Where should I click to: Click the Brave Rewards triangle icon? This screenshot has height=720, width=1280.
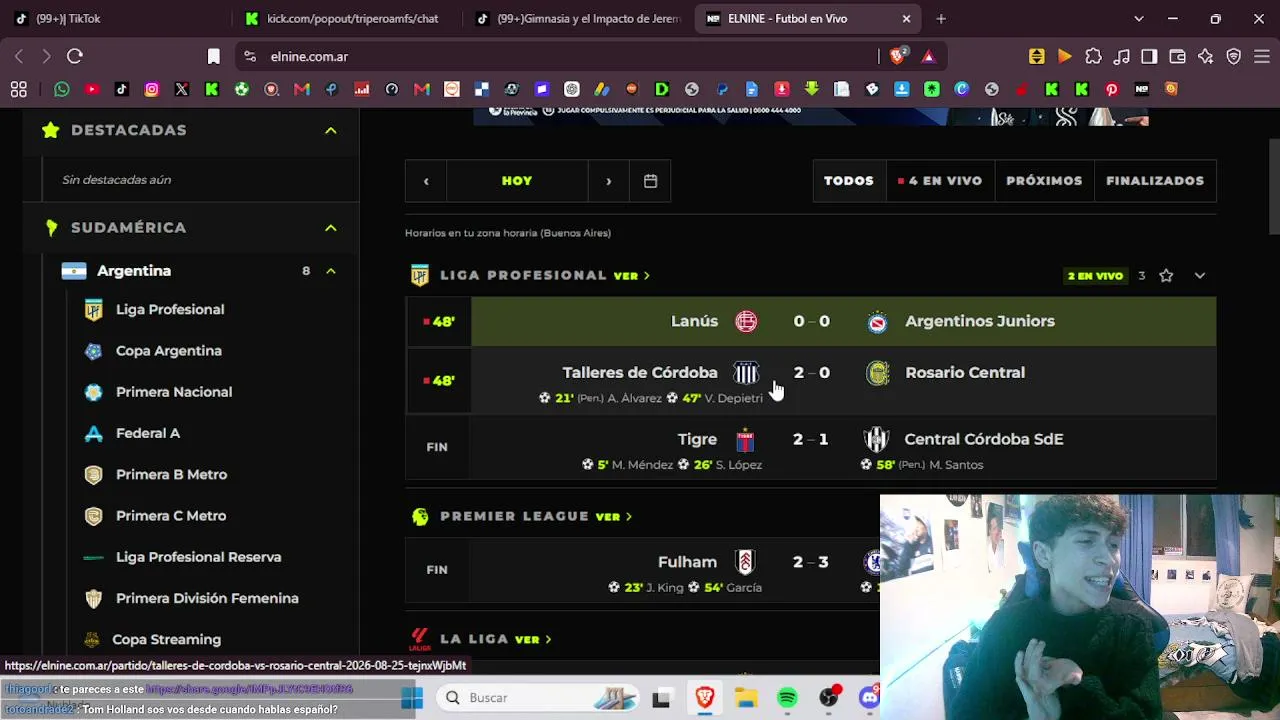(929, 56)
